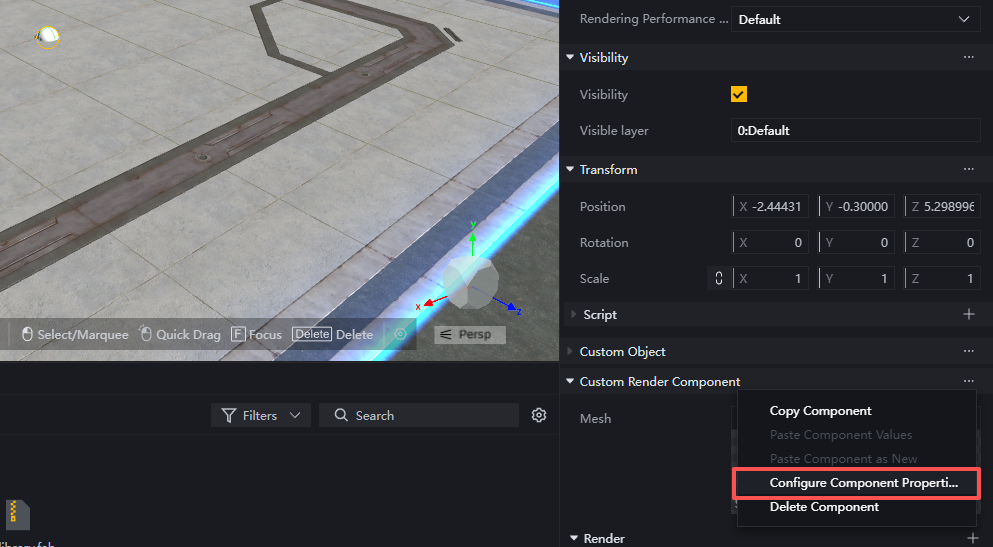Uncheck the Visibility checkbox
The width and height of the screenshot is (993, 547).
coord(739,94)
